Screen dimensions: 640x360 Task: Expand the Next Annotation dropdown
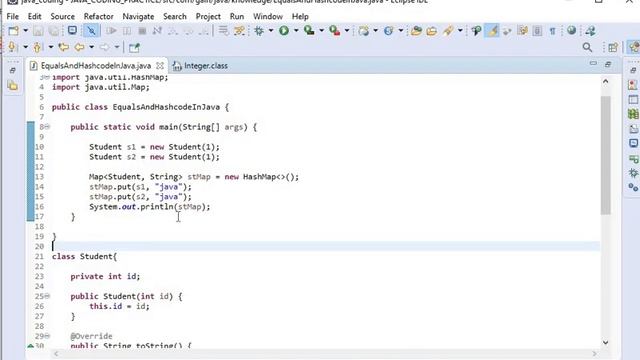25,47
